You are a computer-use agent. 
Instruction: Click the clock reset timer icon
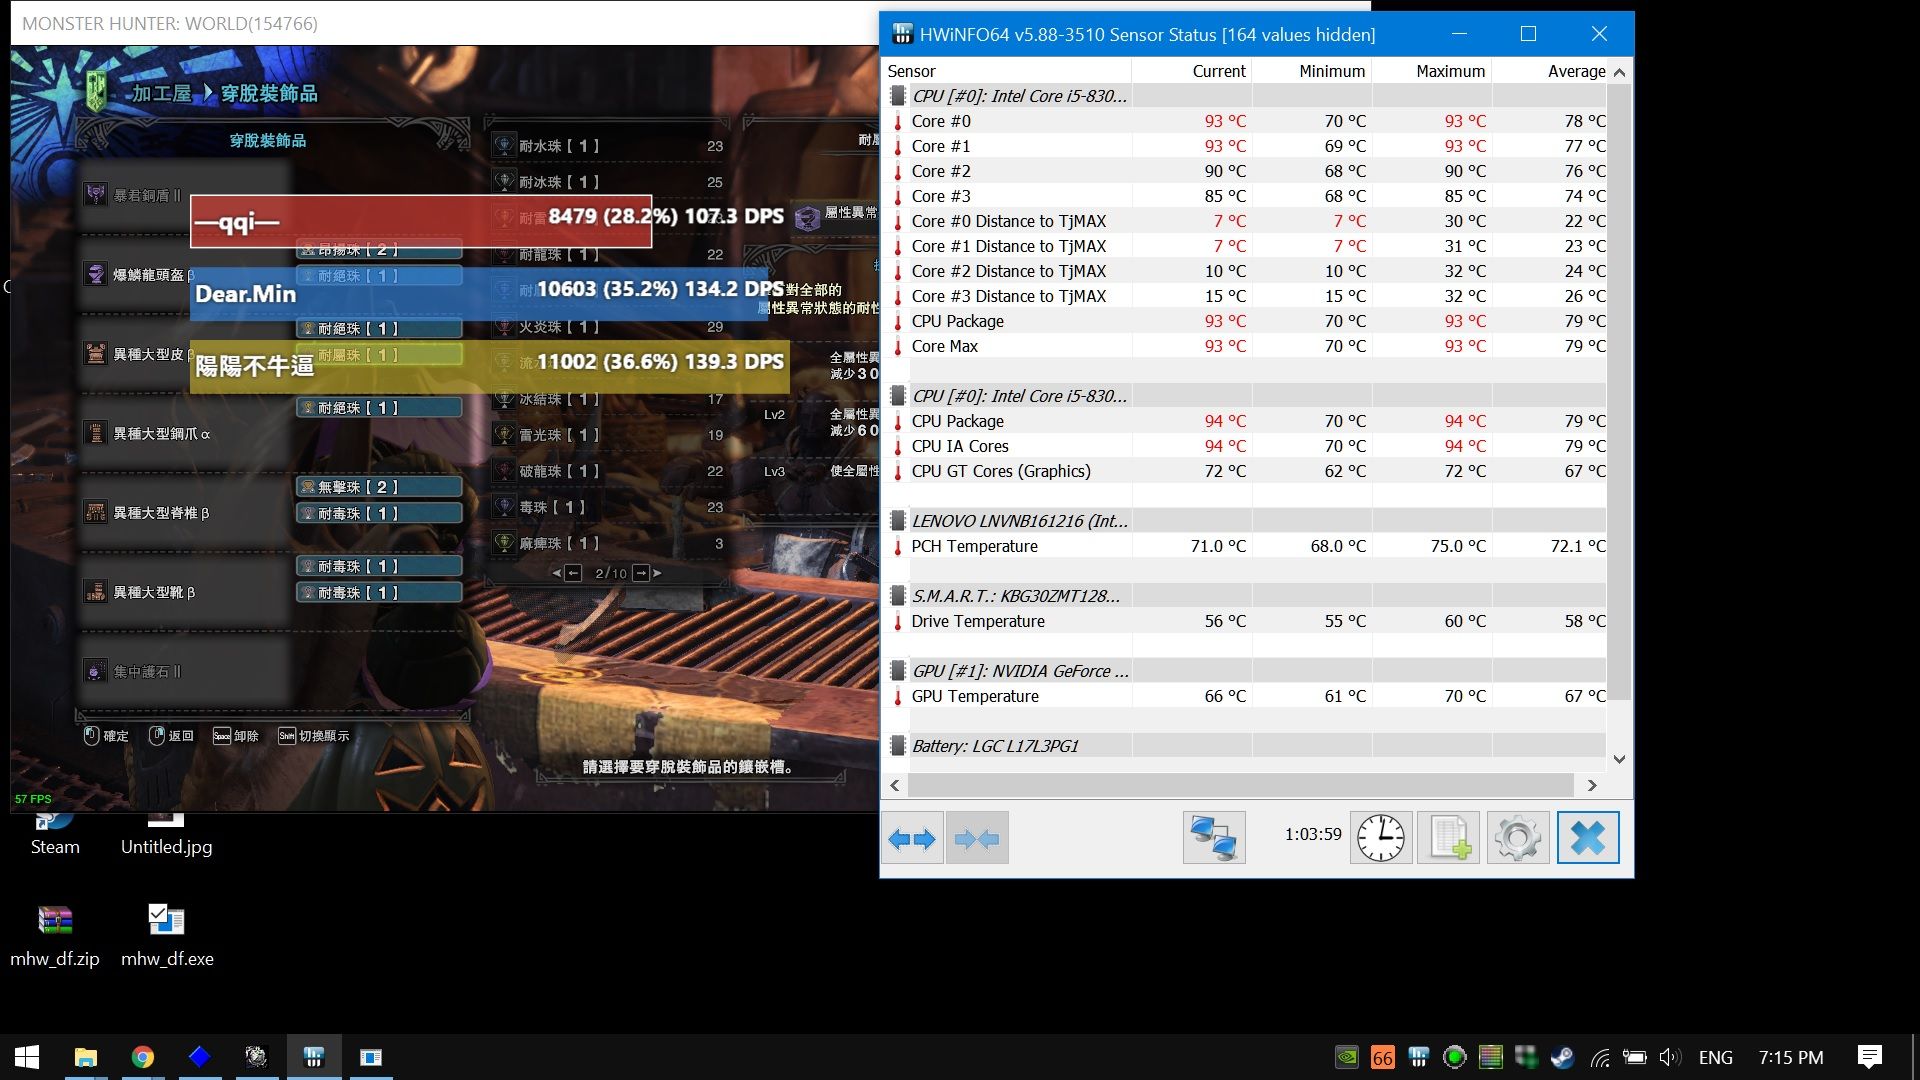pyautogui.click(x=1381, y=838)
